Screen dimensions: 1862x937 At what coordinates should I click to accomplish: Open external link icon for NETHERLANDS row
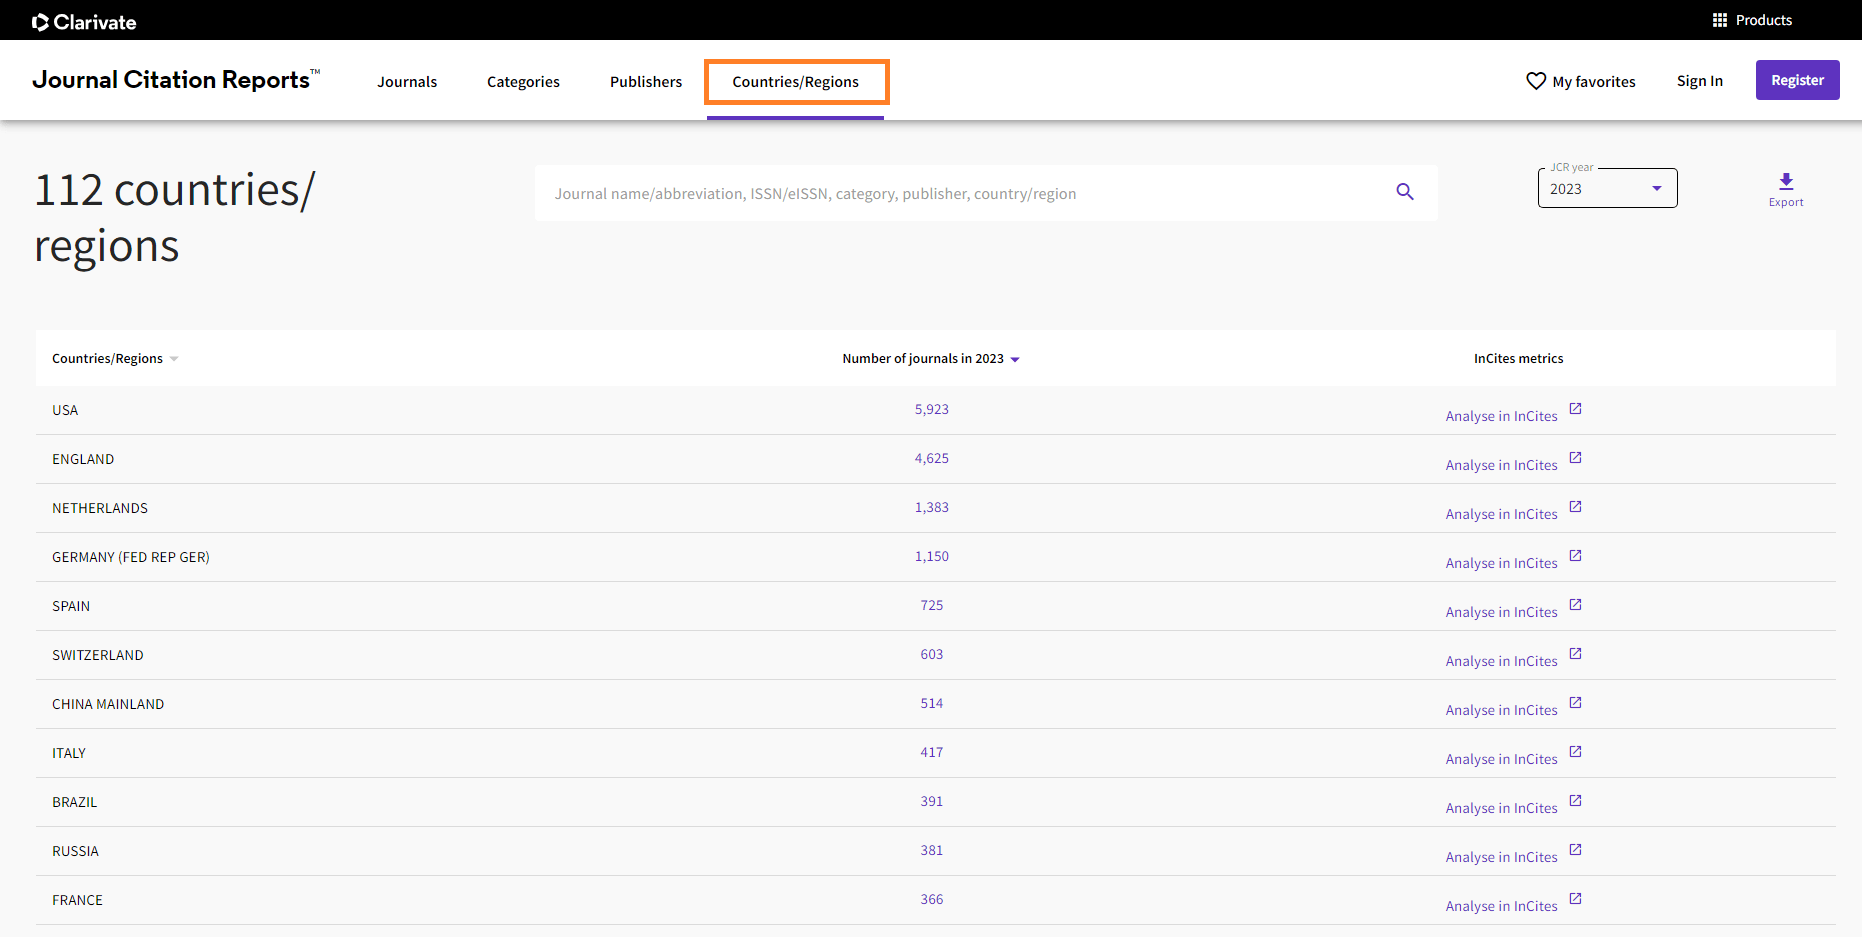click(x=1575, y=506)
